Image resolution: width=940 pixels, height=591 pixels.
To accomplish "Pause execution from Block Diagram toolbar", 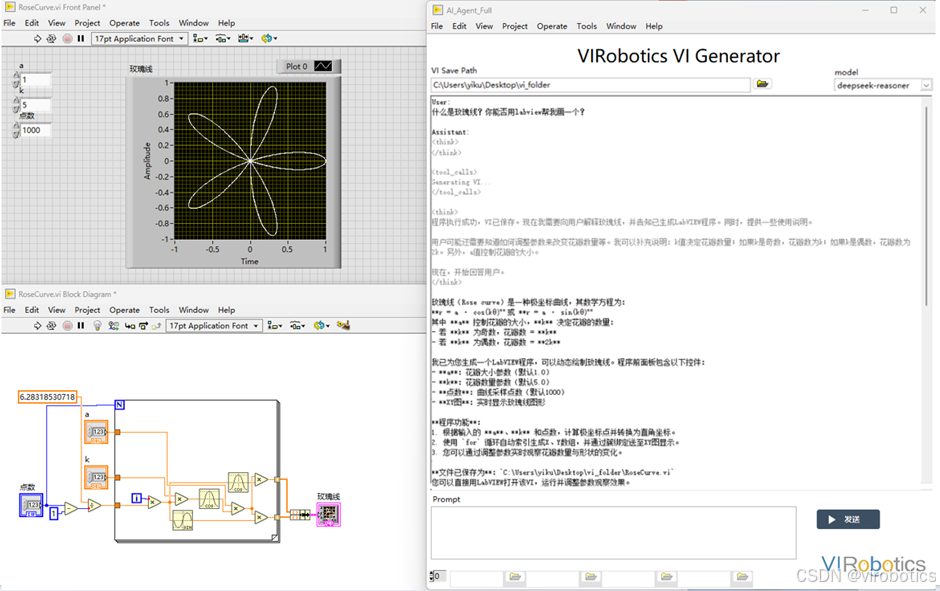I will [81, 325].
